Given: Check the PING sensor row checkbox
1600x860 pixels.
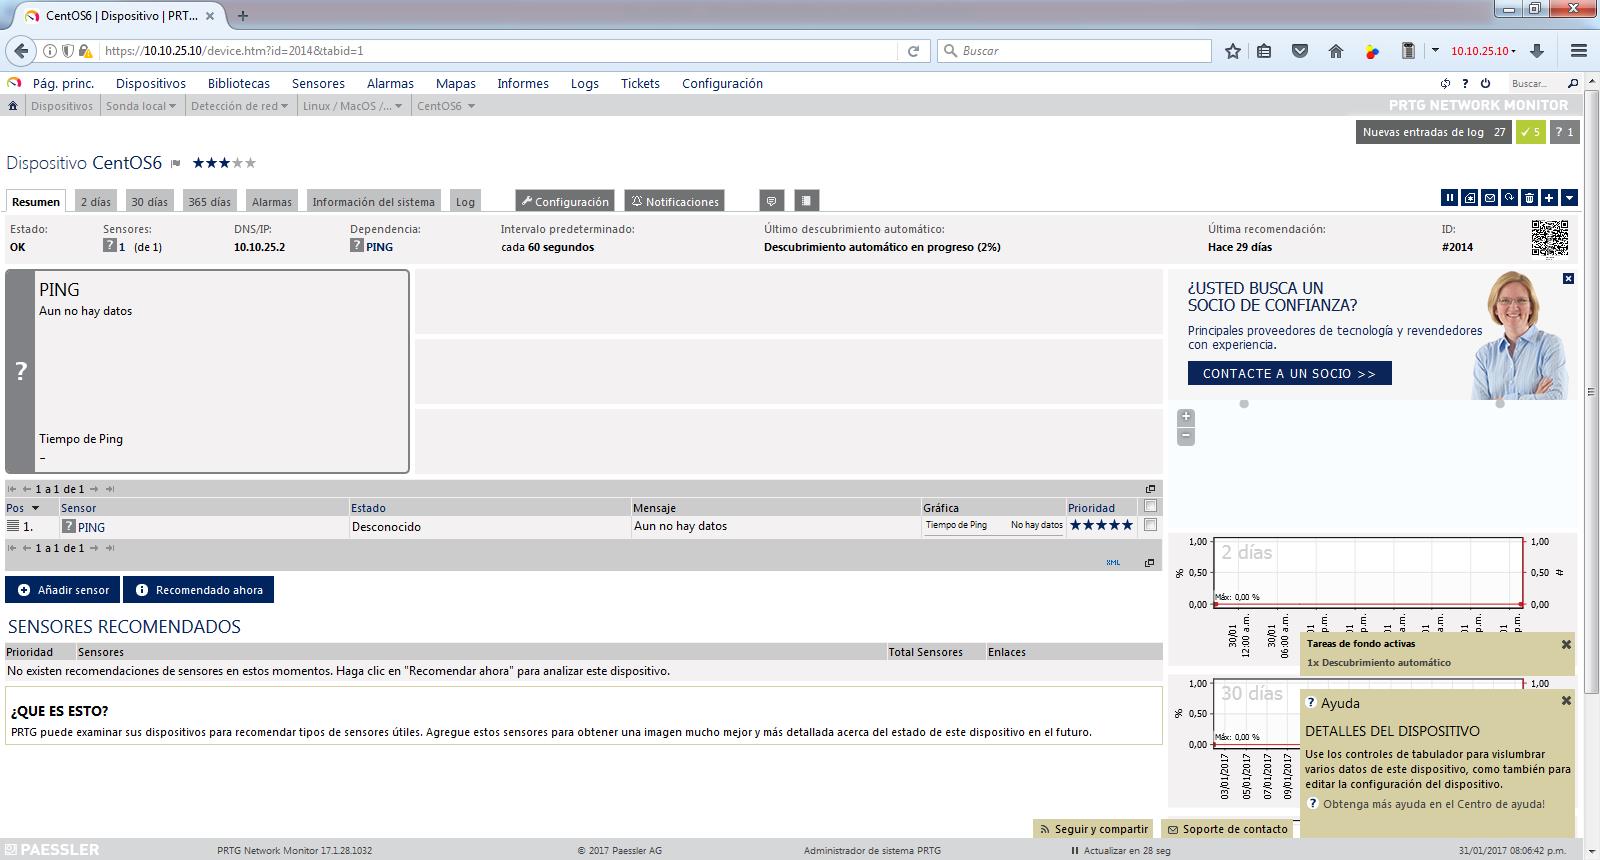Looking at the screenshot, I should 1150,525.
